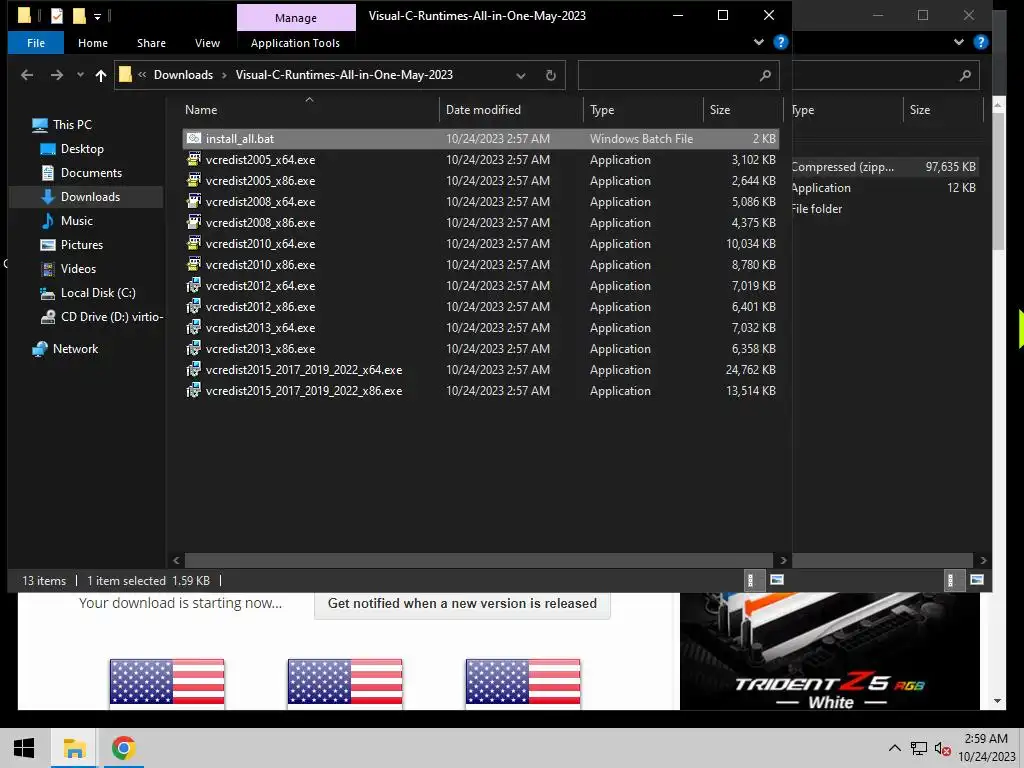Select vcredist2013_x86.exe file icon
This screenshot has height=768, width=1024.
tap(194, 348)
